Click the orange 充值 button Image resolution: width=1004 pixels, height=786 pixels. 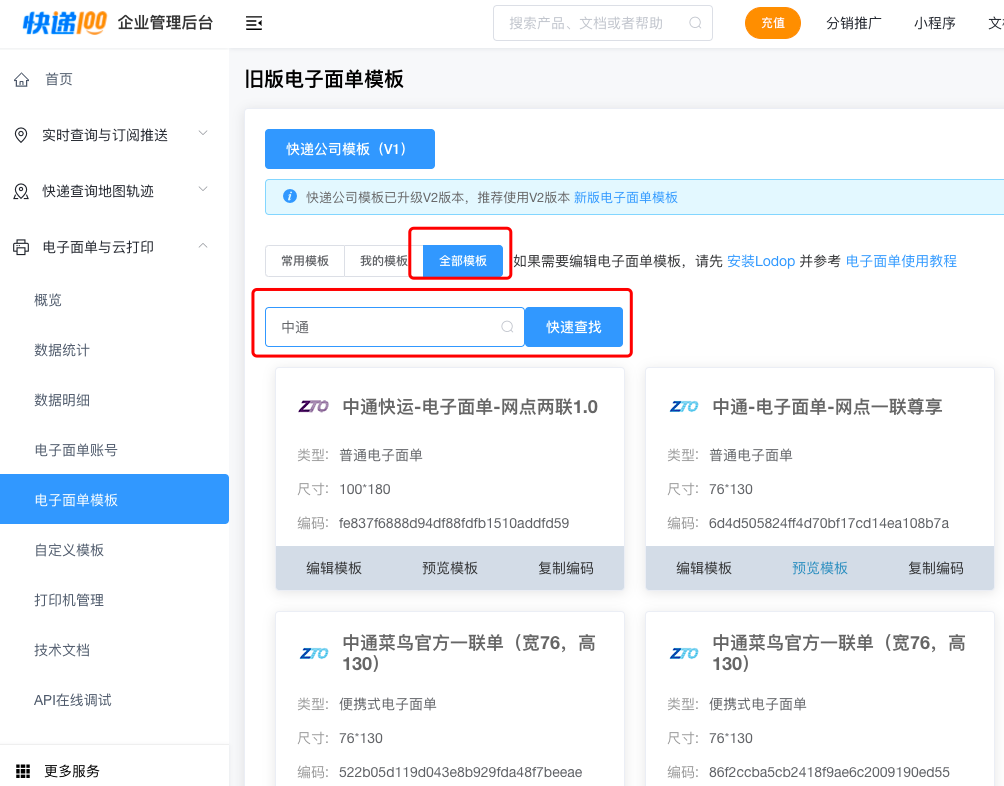point(773,23)
